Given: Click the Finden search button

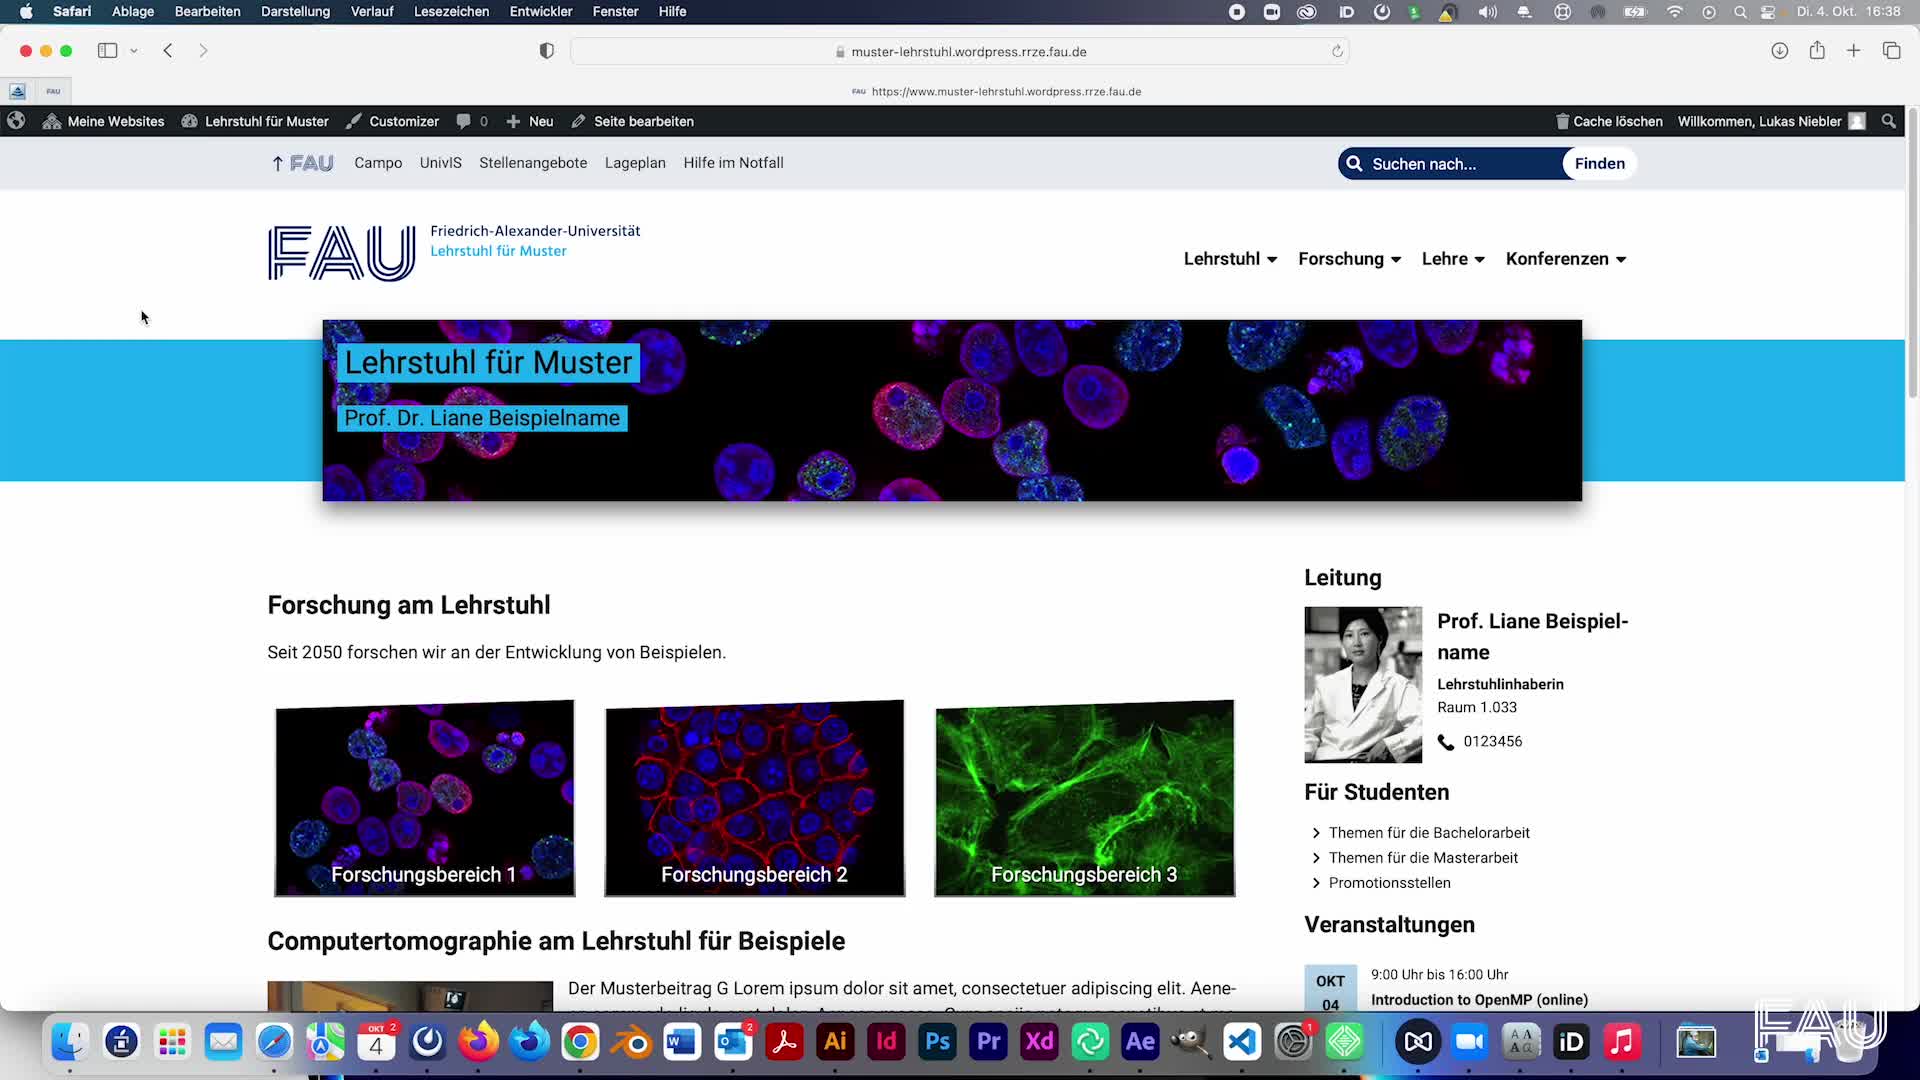Looking at the screenshot, I should [x=1600, y=163].
